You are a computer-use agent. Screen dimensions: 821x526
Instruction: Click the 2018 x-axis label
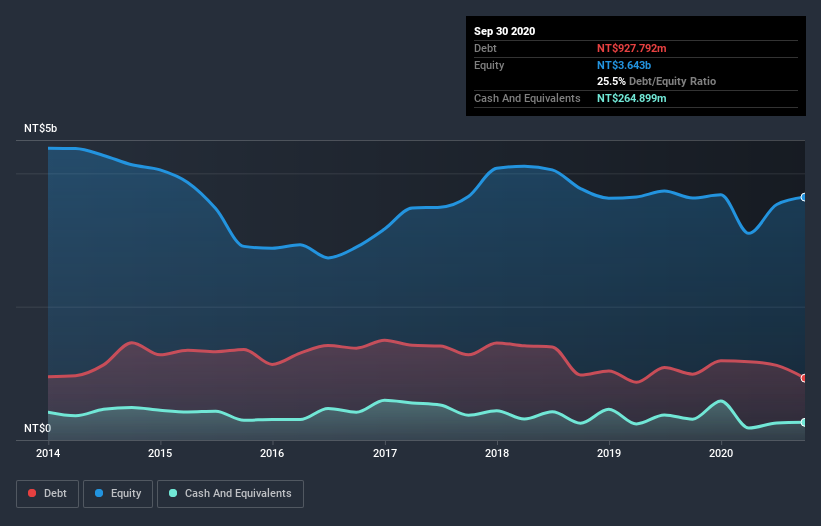point(497,453)
